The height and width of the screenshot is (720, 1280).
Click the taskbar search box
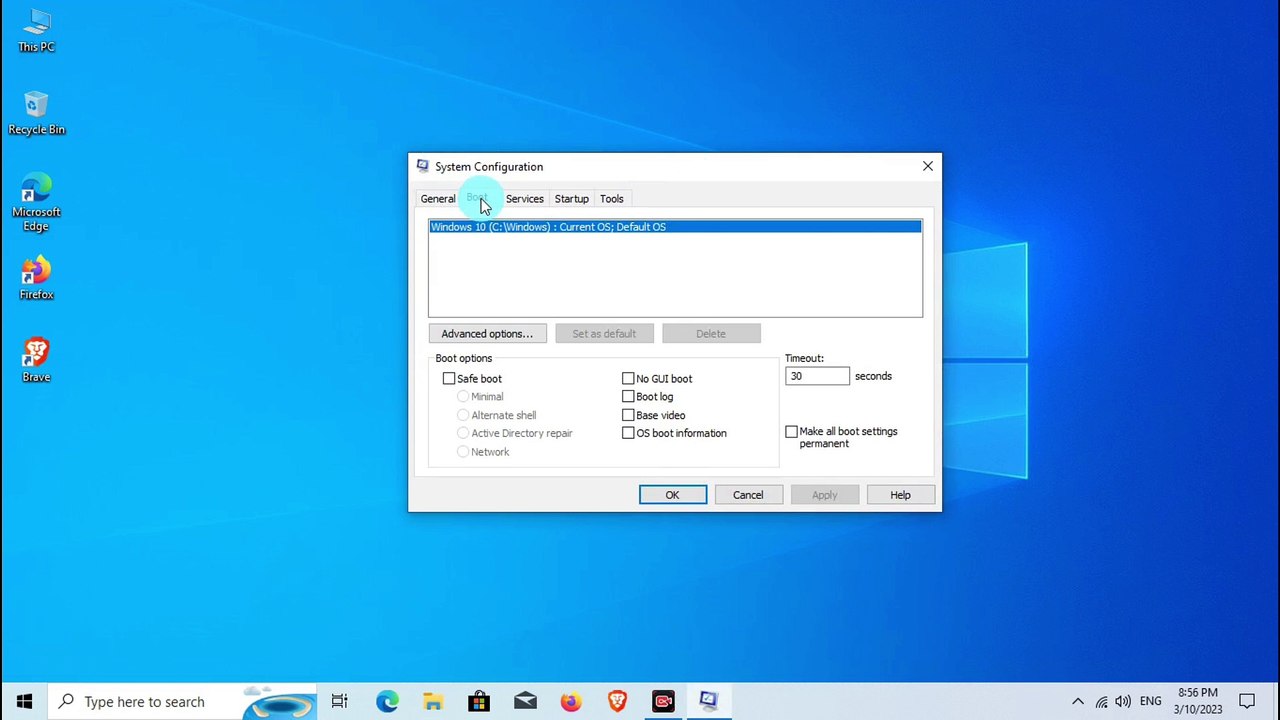coord(181,701)
